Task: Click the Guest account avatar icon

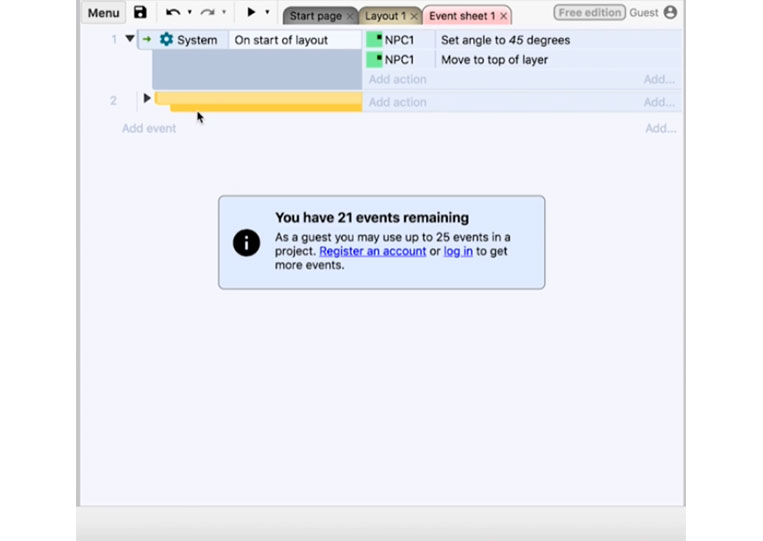Action: (x=670, y=12)
